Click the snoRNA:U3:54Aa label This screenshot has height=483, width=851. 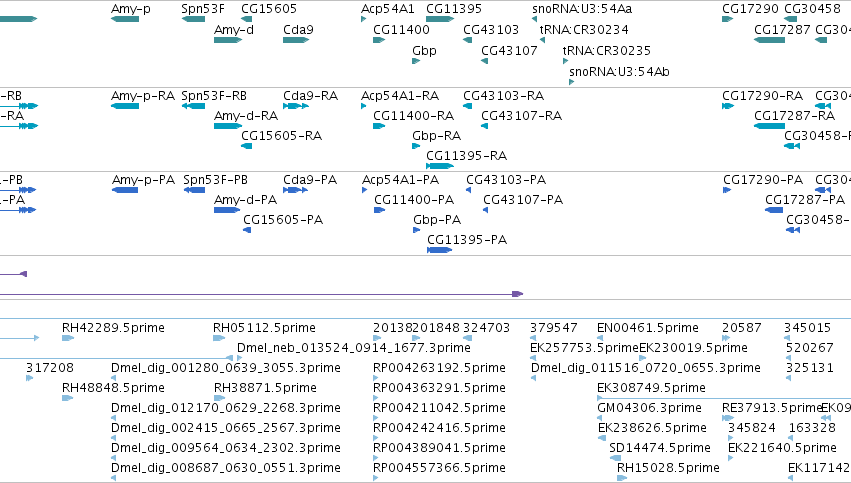point(582,9)
